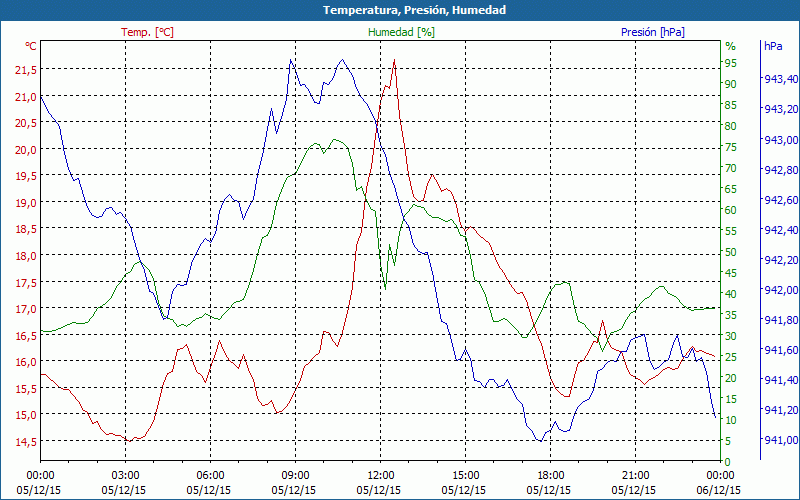Click pressure axis value '942,40'
The height and width of the screenshot is (500, 800).
pos(781,230)
